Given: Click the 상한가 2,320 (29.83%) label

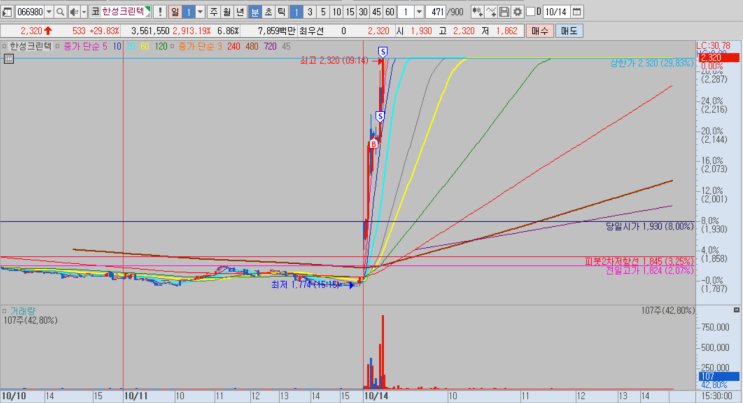Looking at the screenshot, I should click(x=652, y=64).
